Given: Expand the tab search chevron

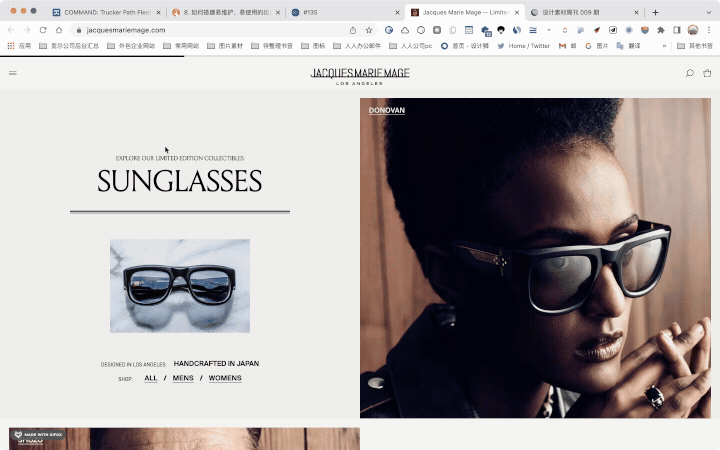Looking at the screenshot, I should pyautogui.click(x=709, y=13).
